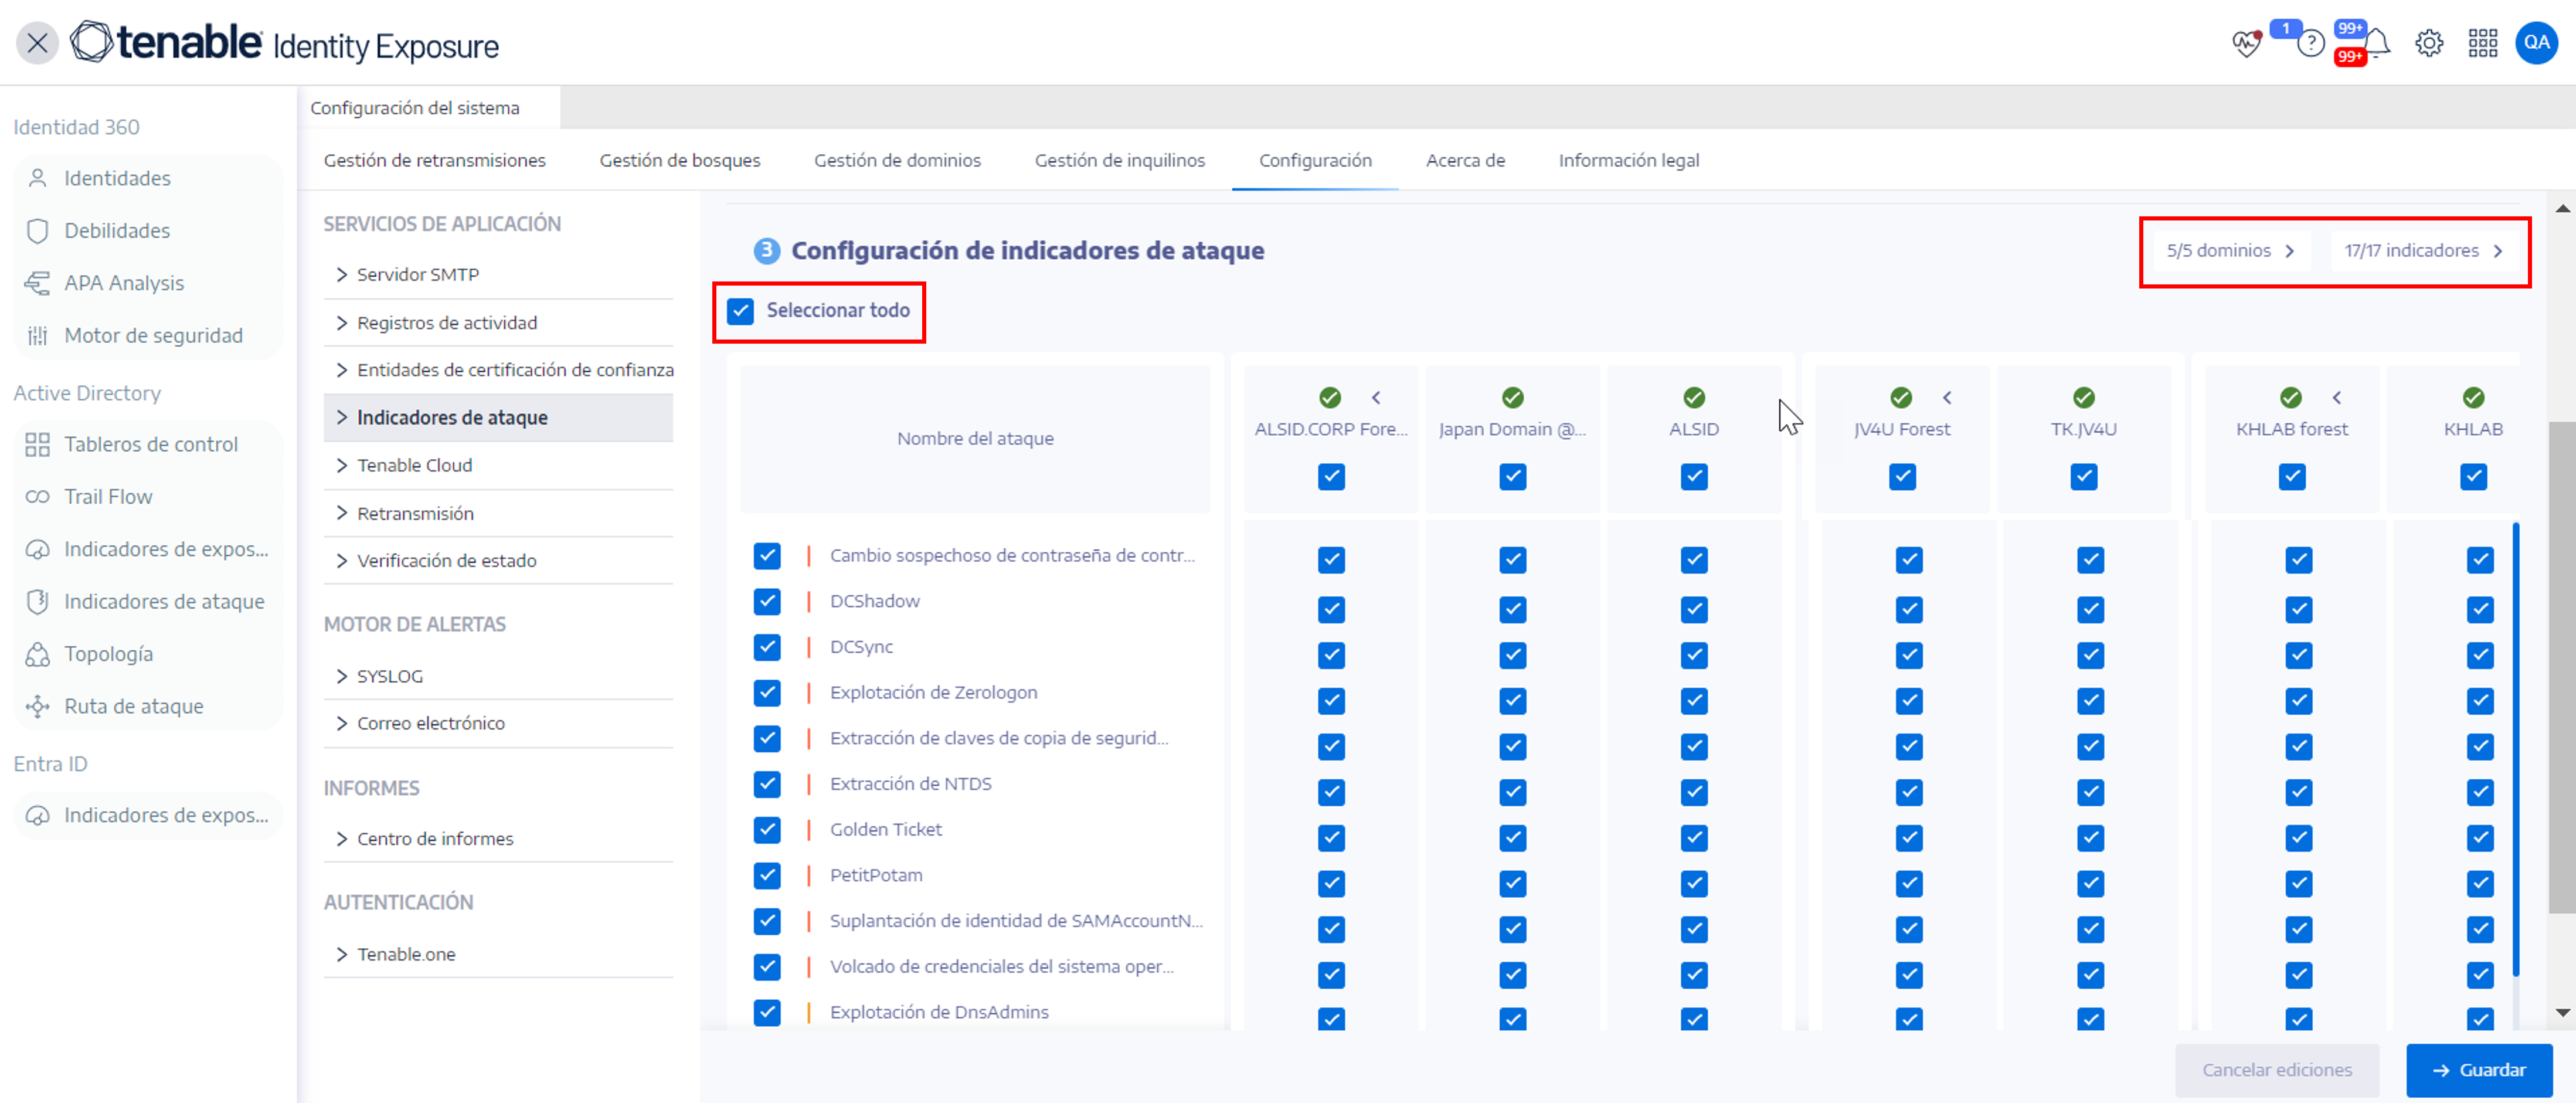The height and width of the screenshot is (1103, 2576).
Task: Click the page scrollbar down arrow
Action: [2562, 1012]
